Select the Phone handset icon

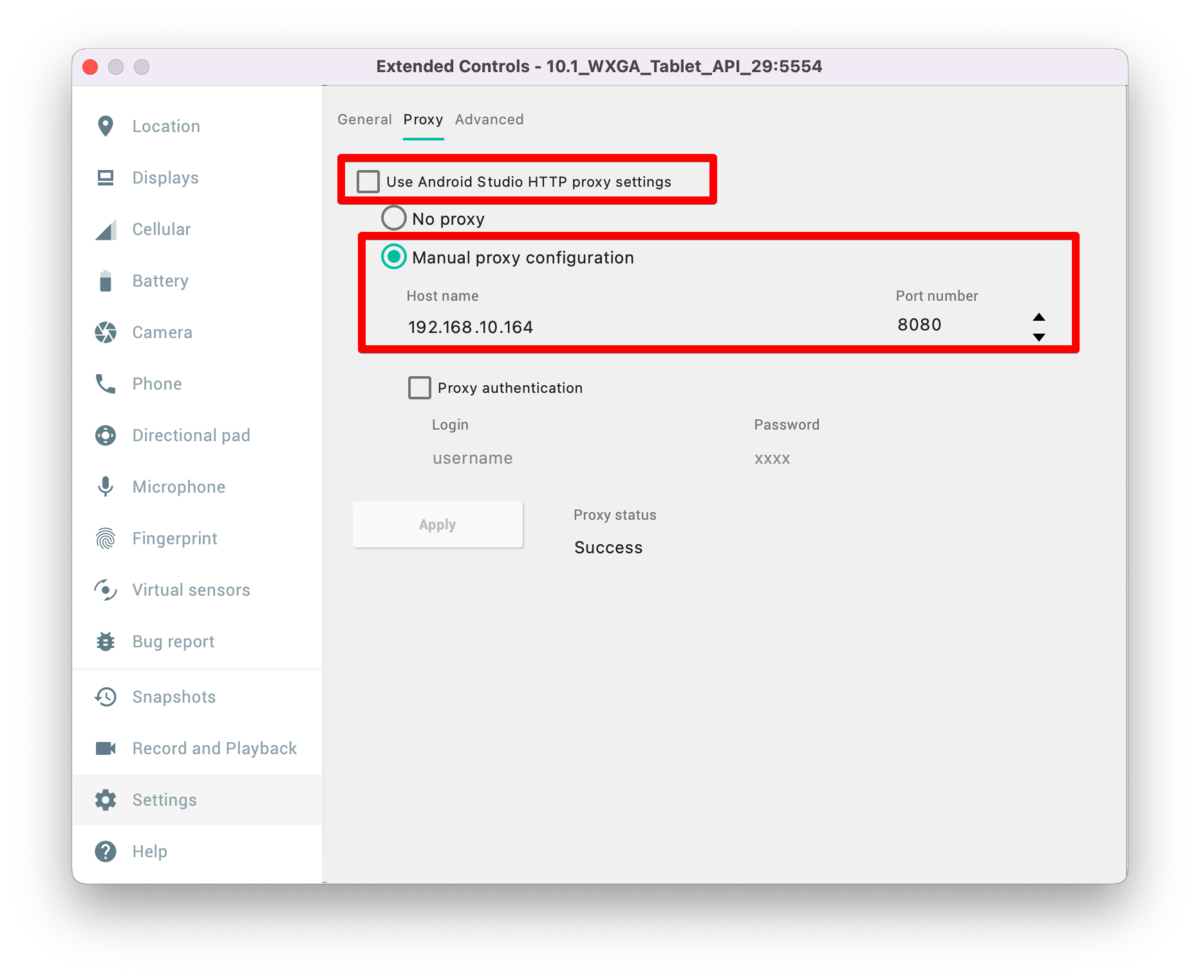tap(105, 384)
